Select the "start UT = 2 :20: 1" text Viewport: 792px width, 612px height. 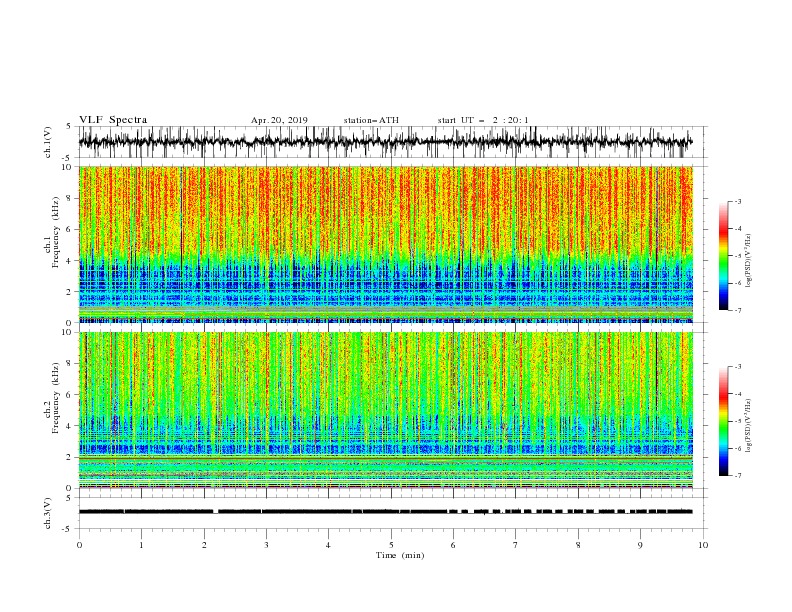(483, 120)
